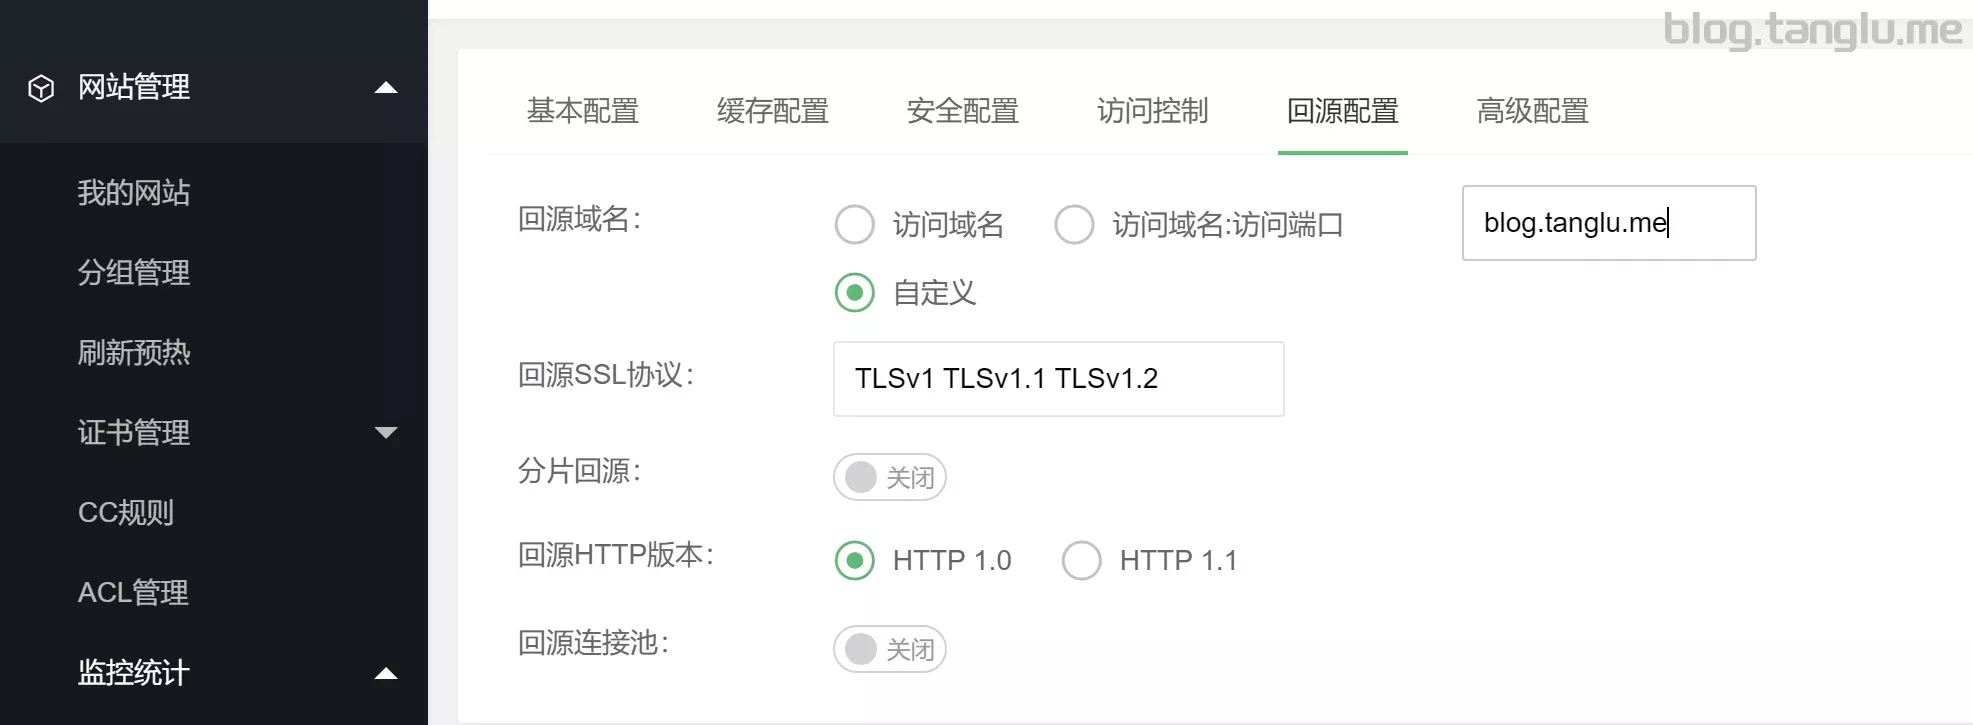Viewport: 1973px width, 725px height.
Task: Switch to the 基本配置 tab
Action: pos(583,110)
